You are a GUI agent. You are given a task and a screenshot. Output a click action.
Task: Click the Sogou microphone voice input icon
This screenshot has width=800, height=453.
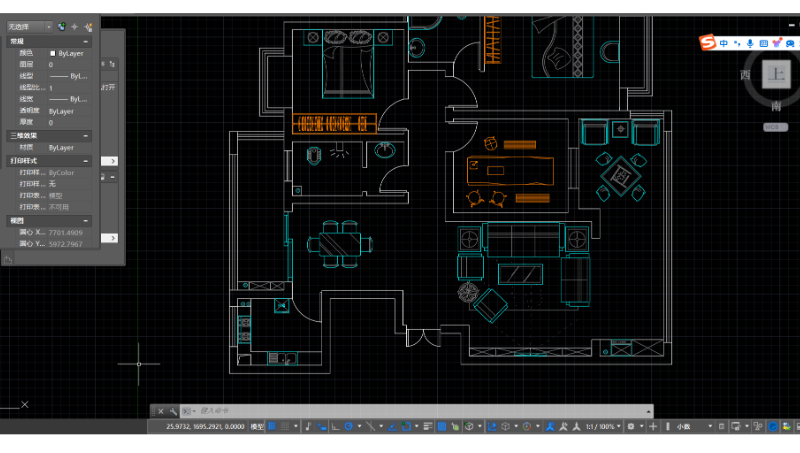[x=750, y=43]
